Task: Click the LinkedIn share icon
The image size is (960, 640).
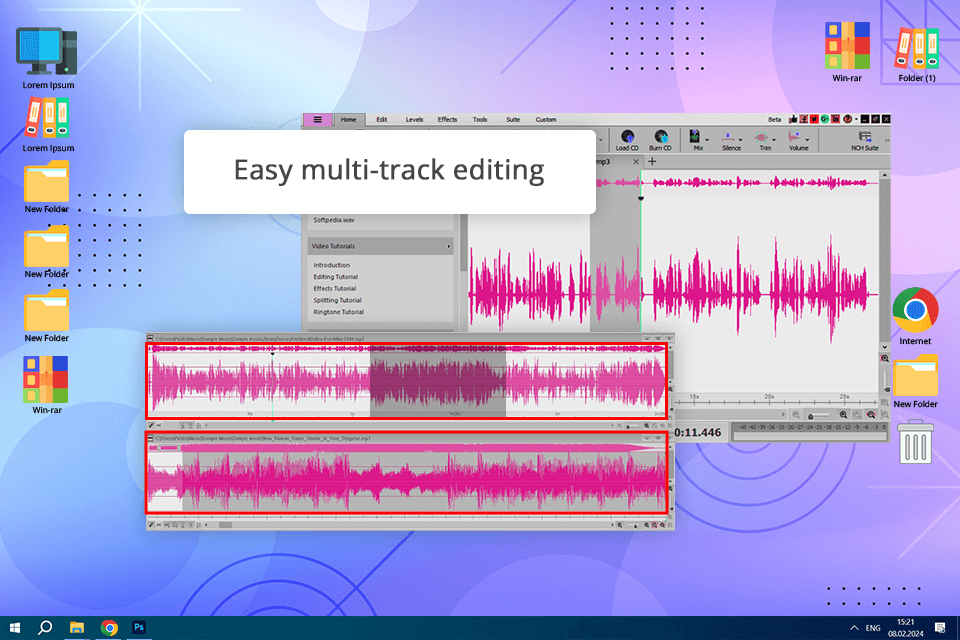Action: pyautogui.click(x=835, y=119)
